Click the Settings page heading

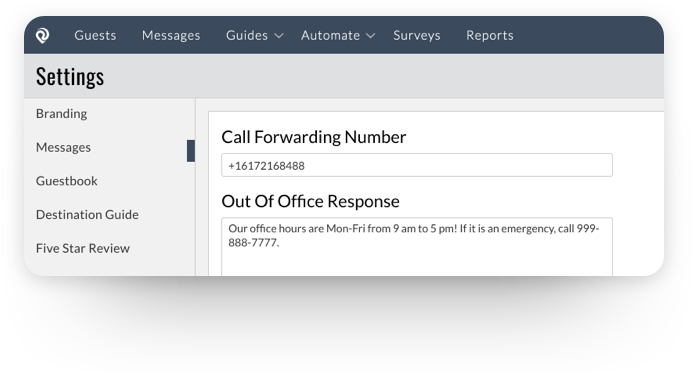coord(70,77)
